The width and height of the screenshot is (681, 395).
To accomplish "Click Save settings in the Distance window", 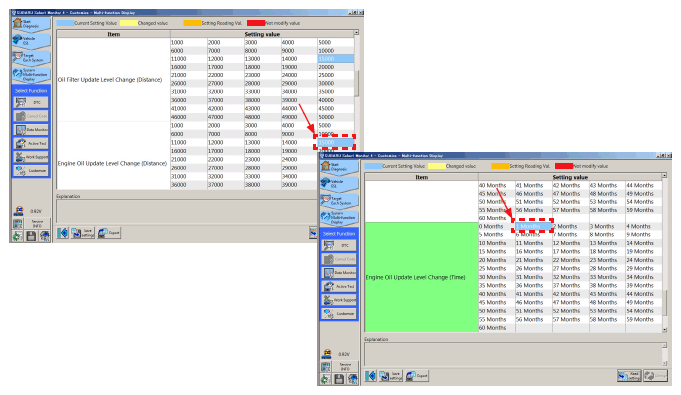I will click(x=83, y=233).
